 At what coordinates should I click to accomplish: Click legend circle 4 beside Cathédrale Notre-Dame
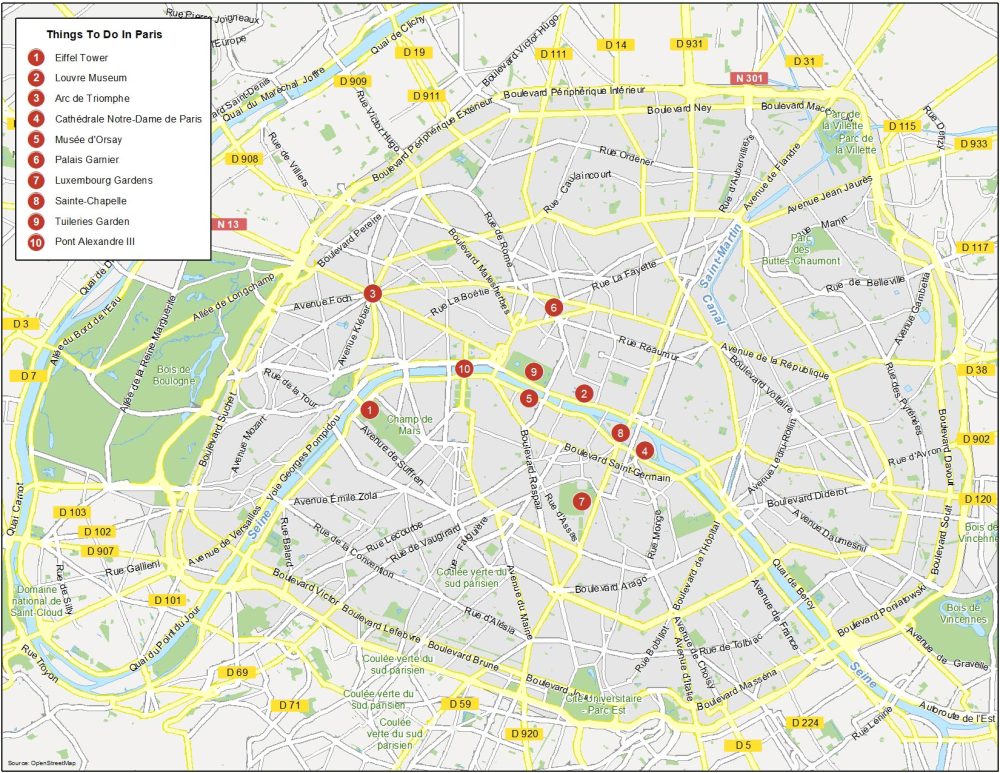36,119
